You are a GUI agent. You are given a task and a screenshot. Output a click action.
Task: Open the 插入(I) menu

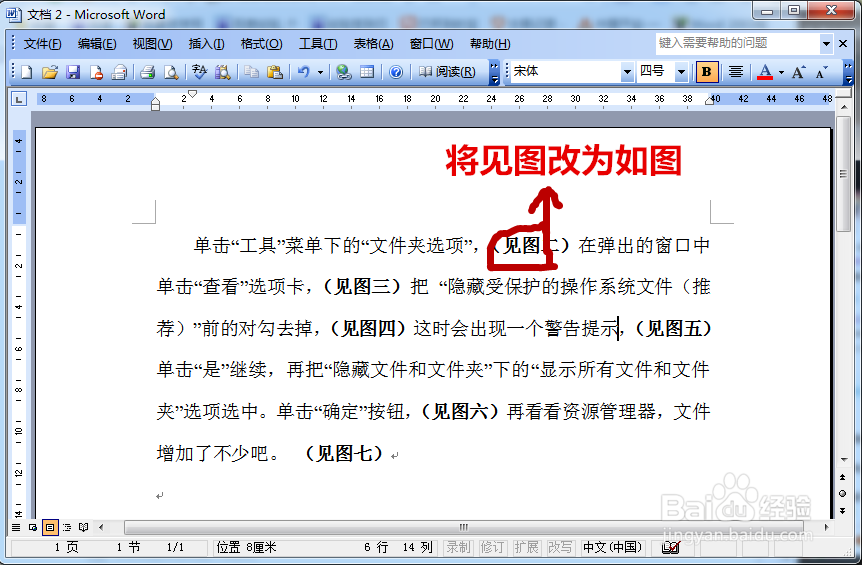coord(206,44)
